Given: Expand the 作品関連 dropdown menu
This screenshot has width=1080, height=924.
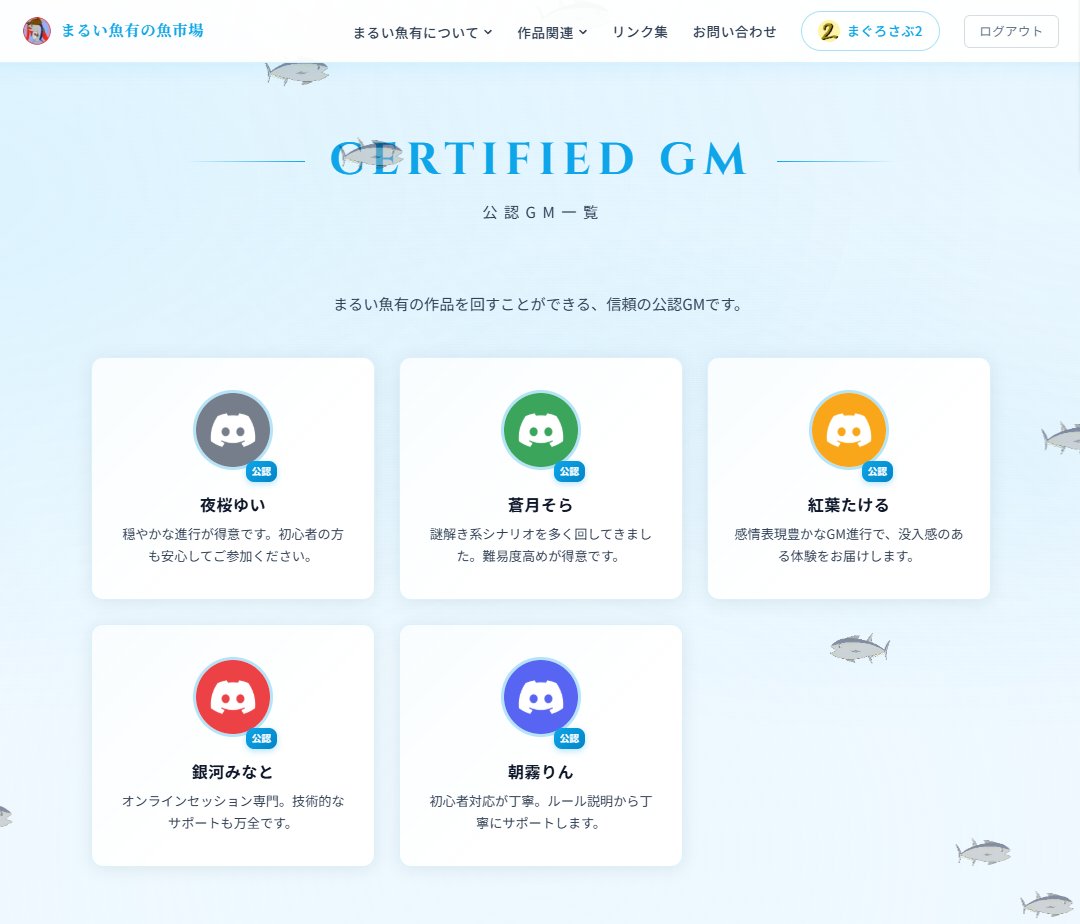Looking at the screenshot, I should [x=552, y=32].
